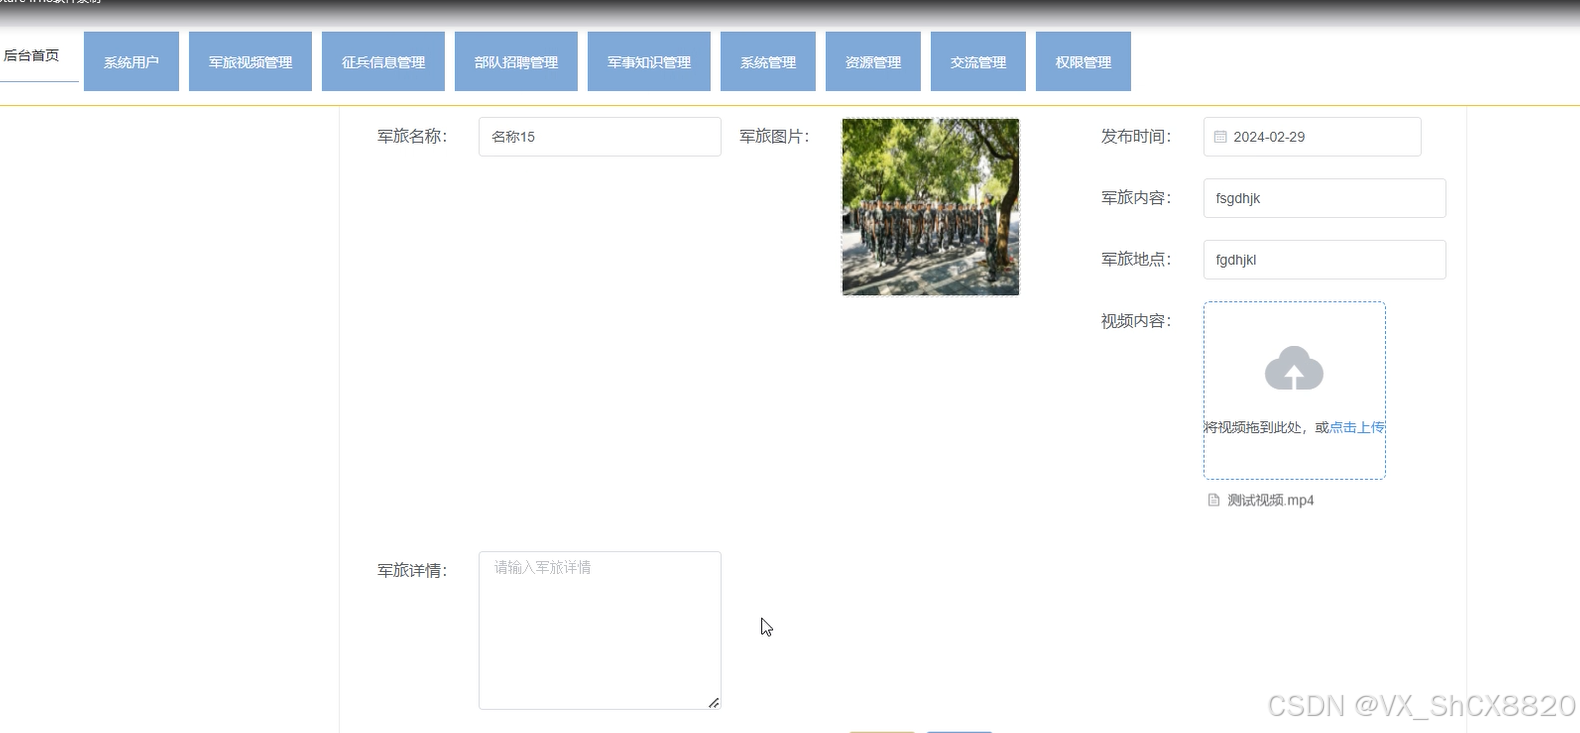Focus the 军旅内容 input field
This screenshot has width=1580, height=733.
click(x=1325, y=198)
